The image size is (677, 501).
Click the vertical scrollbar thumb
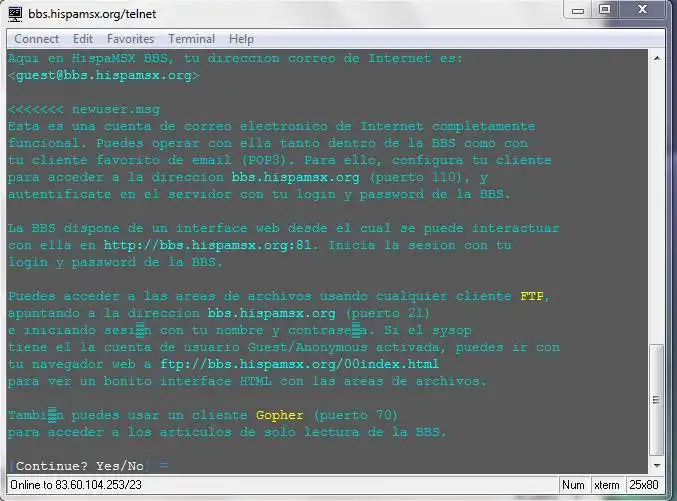click(657, 400)
